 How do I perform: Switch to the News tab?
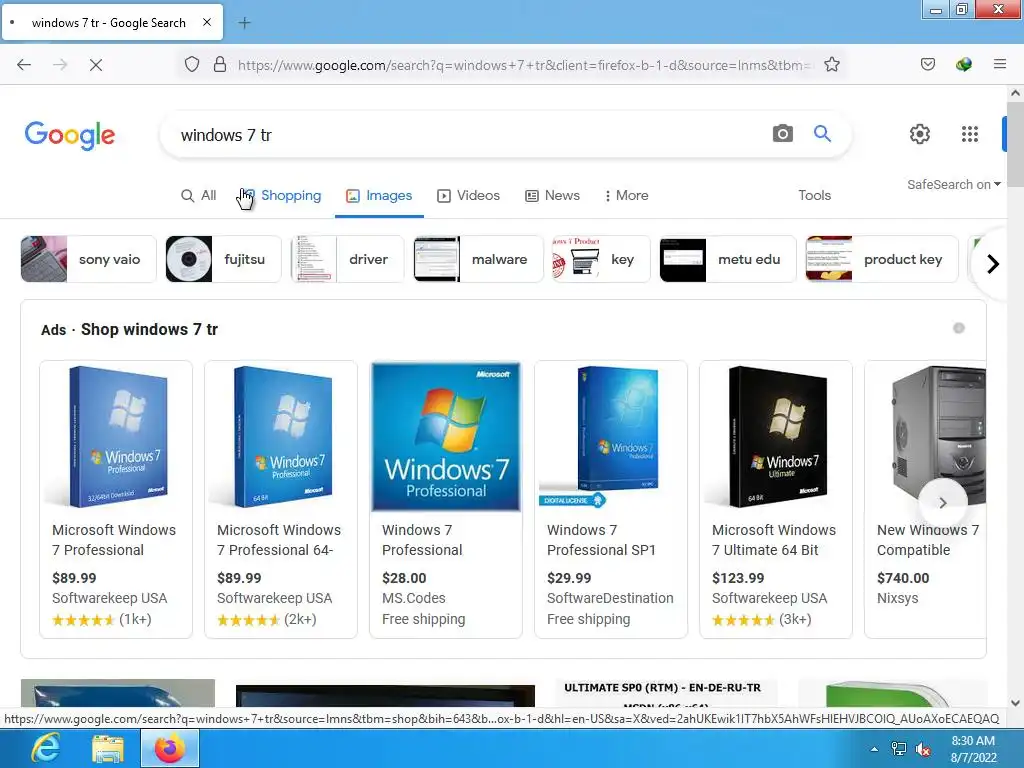pyautogui.click(x=552, y=195)
